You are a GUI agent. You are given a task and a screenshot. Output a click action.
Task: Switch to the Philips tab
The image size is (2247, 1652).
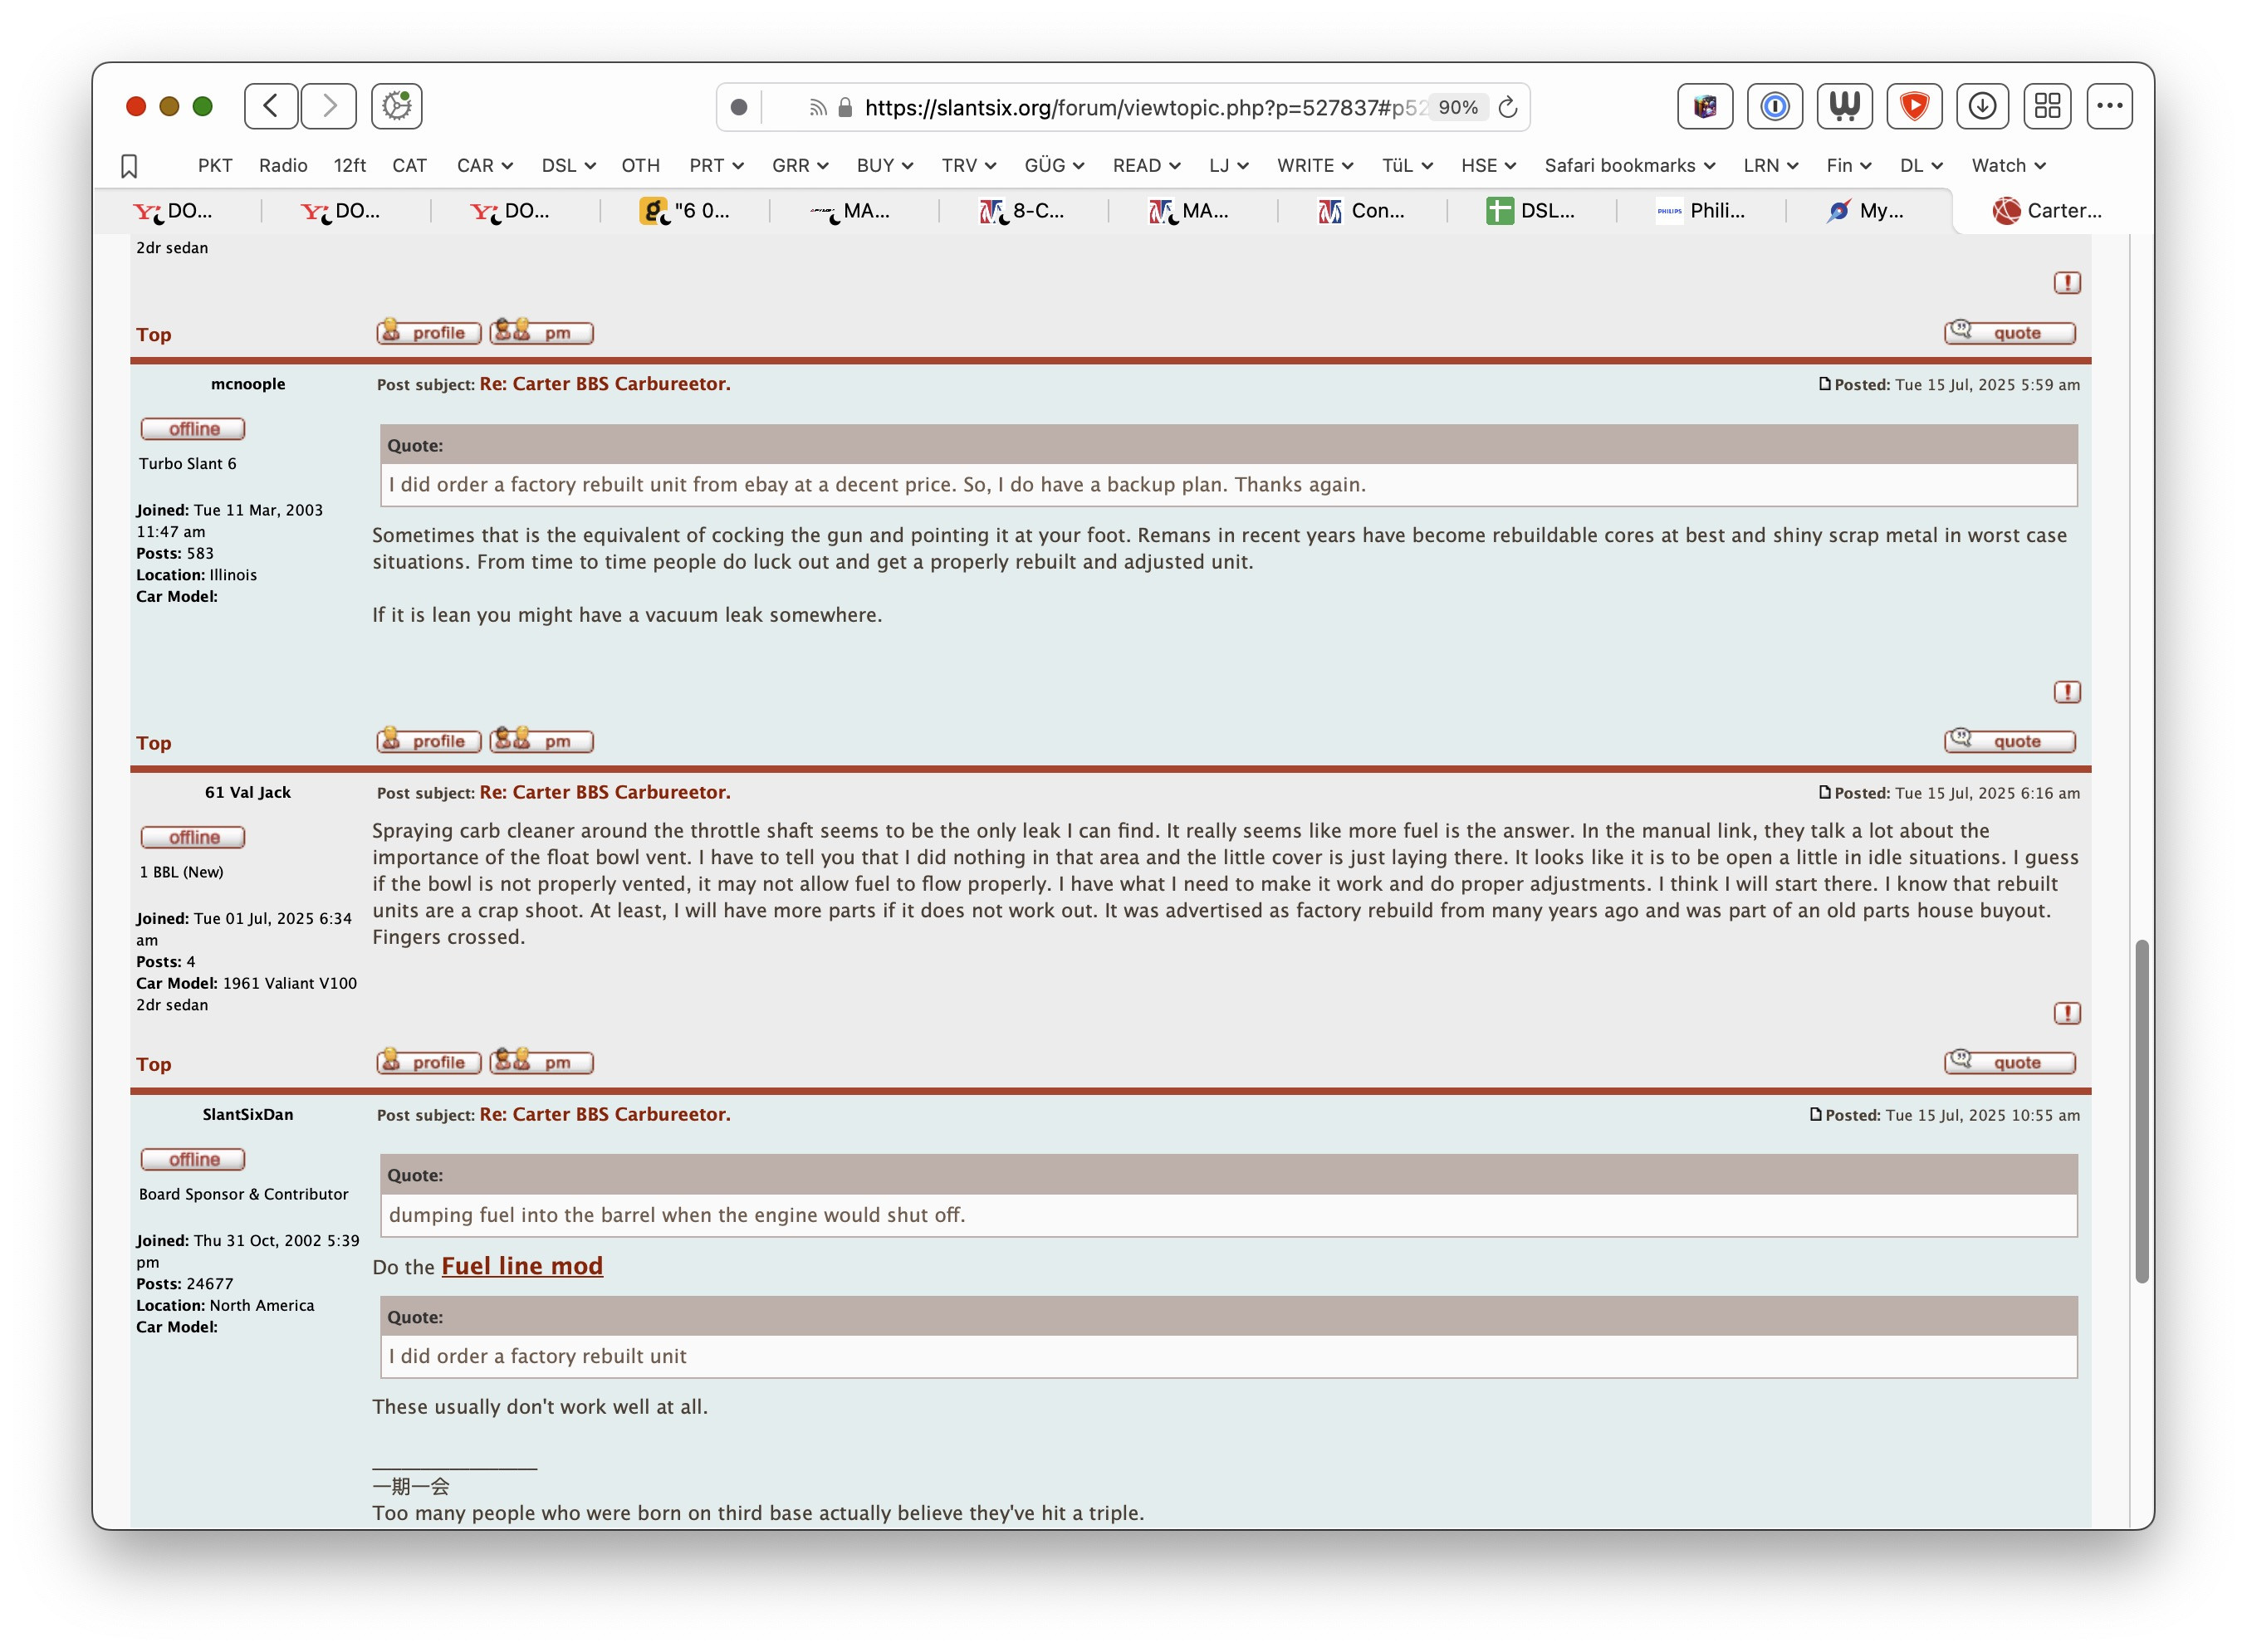point(1705,211)
